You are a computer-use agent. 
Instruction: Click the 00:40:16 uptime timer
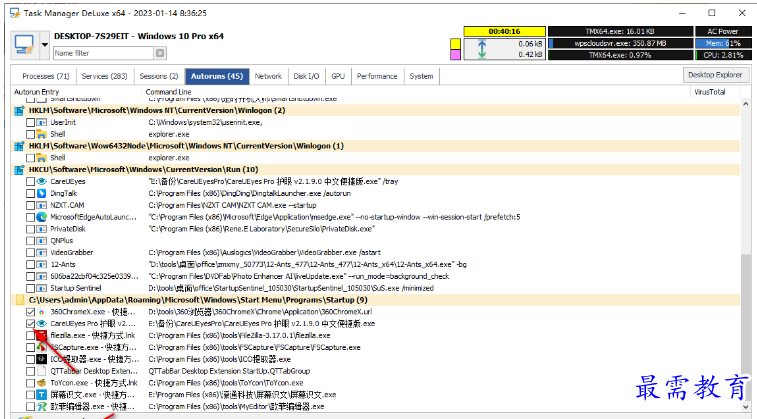coord(505,31)
